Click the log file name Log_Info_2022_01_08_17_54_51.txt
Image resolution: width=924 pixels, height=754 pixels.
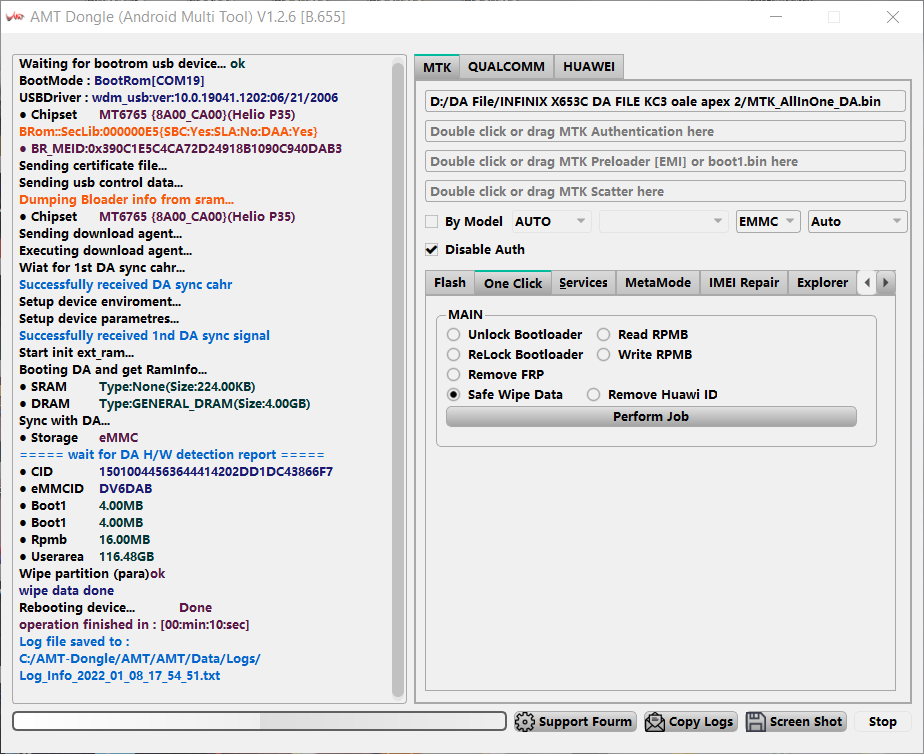[120, 676]
